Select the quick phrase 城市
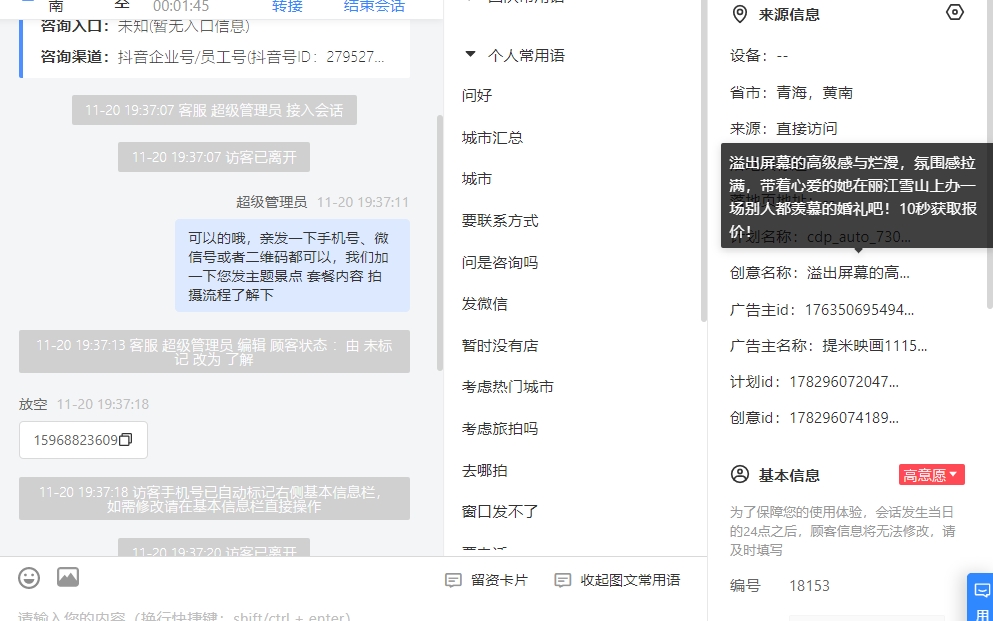 [x=477, y=179]
